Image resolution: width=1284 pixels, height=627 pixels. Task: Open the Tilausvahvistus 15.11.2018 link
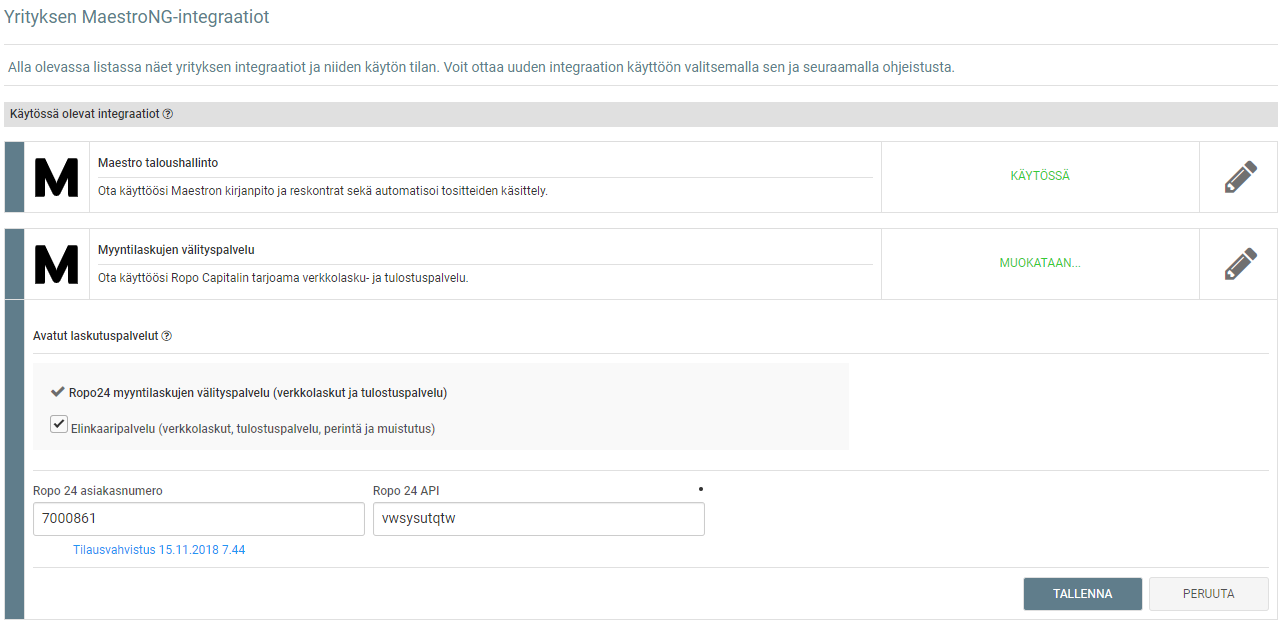tap(159, 550)
